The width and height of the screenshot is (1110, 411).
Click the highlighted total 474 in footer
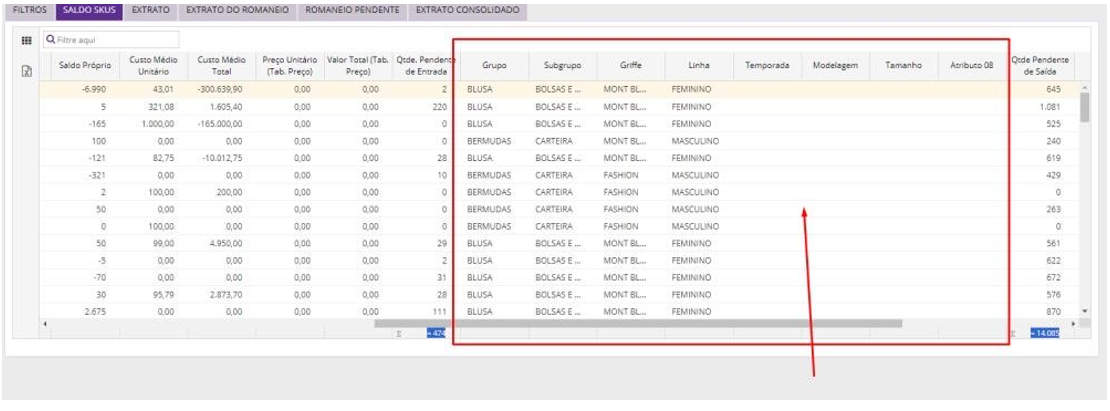coord(435,332)
